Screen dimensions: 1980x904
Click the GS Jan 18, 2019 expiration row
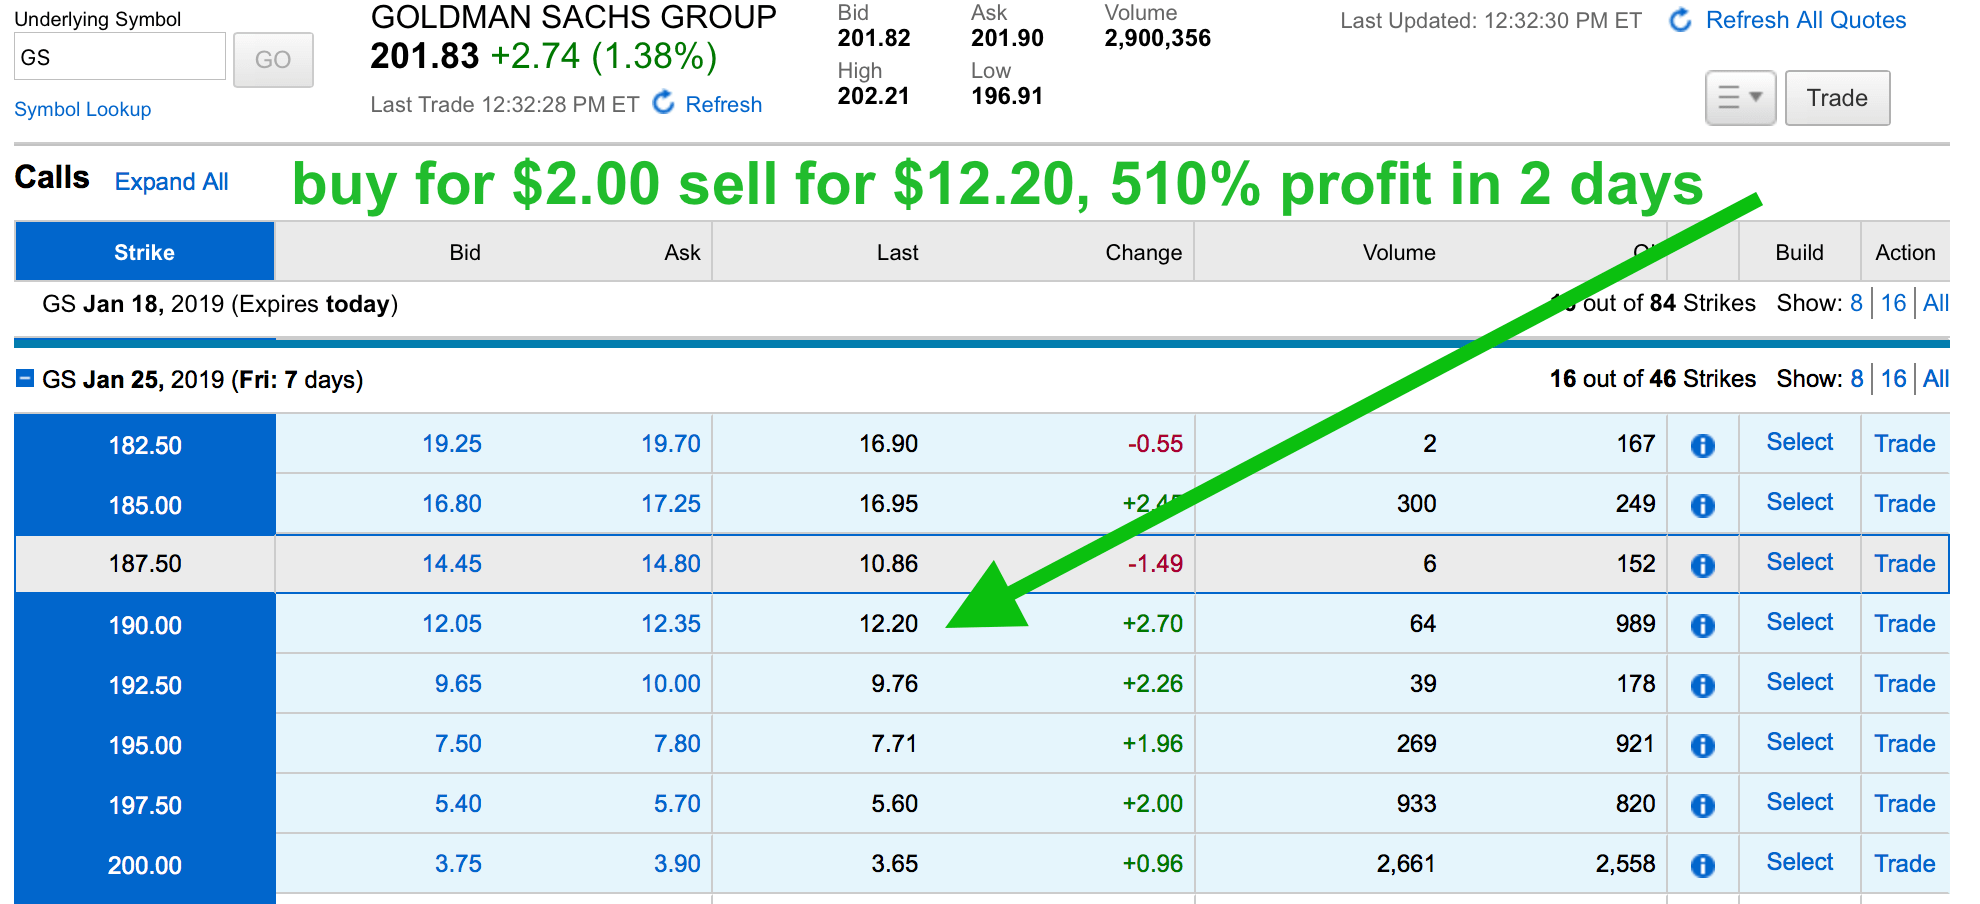[x=982, y=304]
